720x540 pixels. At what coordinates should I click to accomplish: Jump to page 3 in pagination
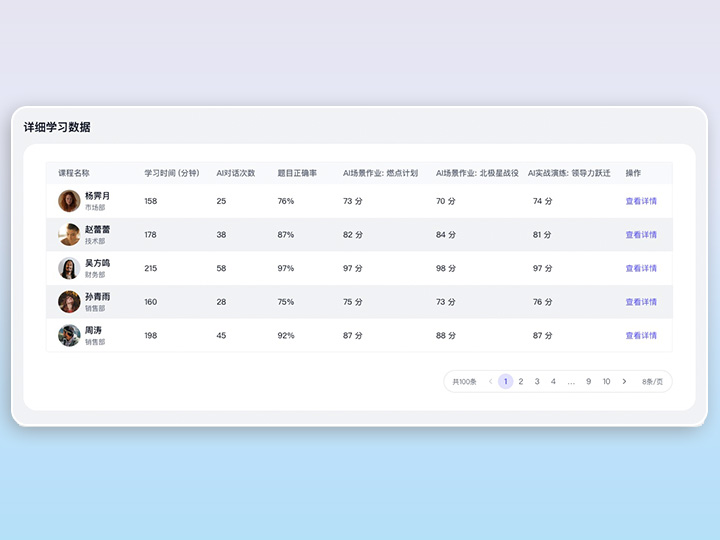tap(537, 381)
